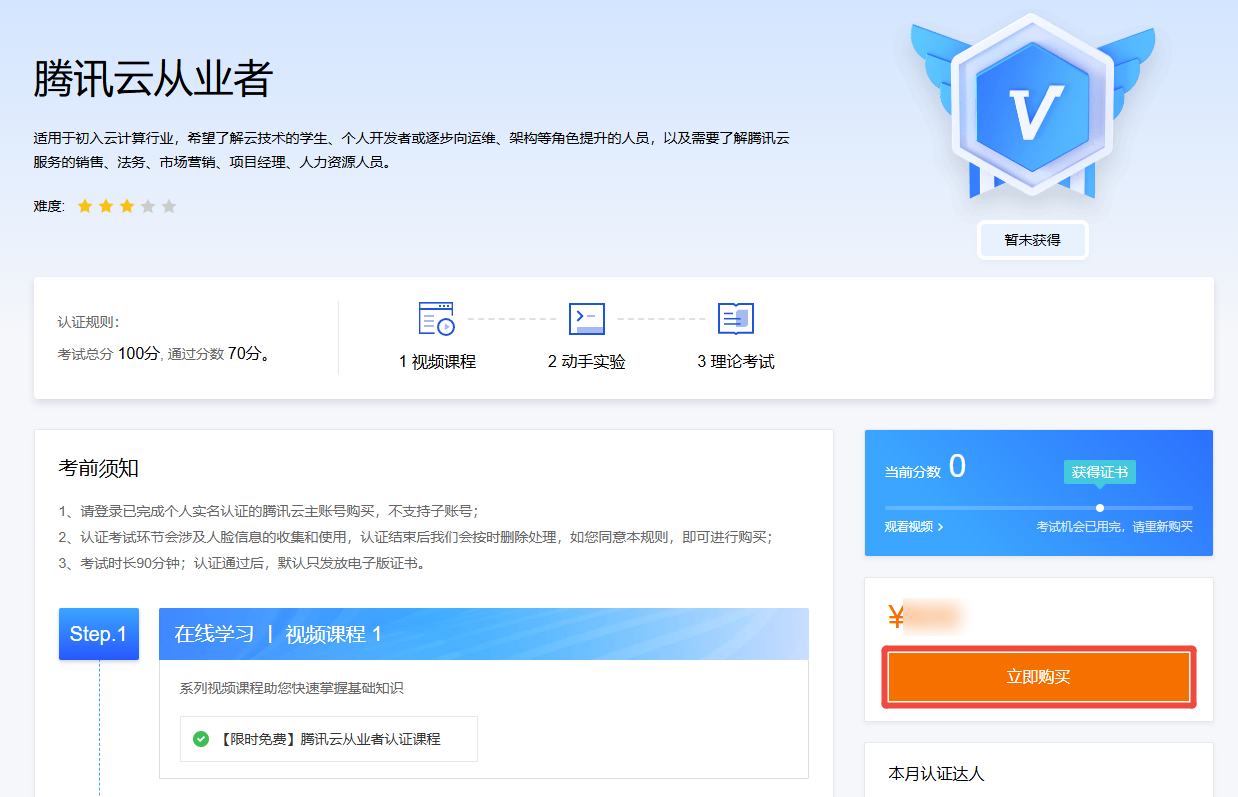Click the 系列视频课程助您快速掌握基础知识 text
The image size is (1238, 797).
pyautogui.click(x=292, y=688)
